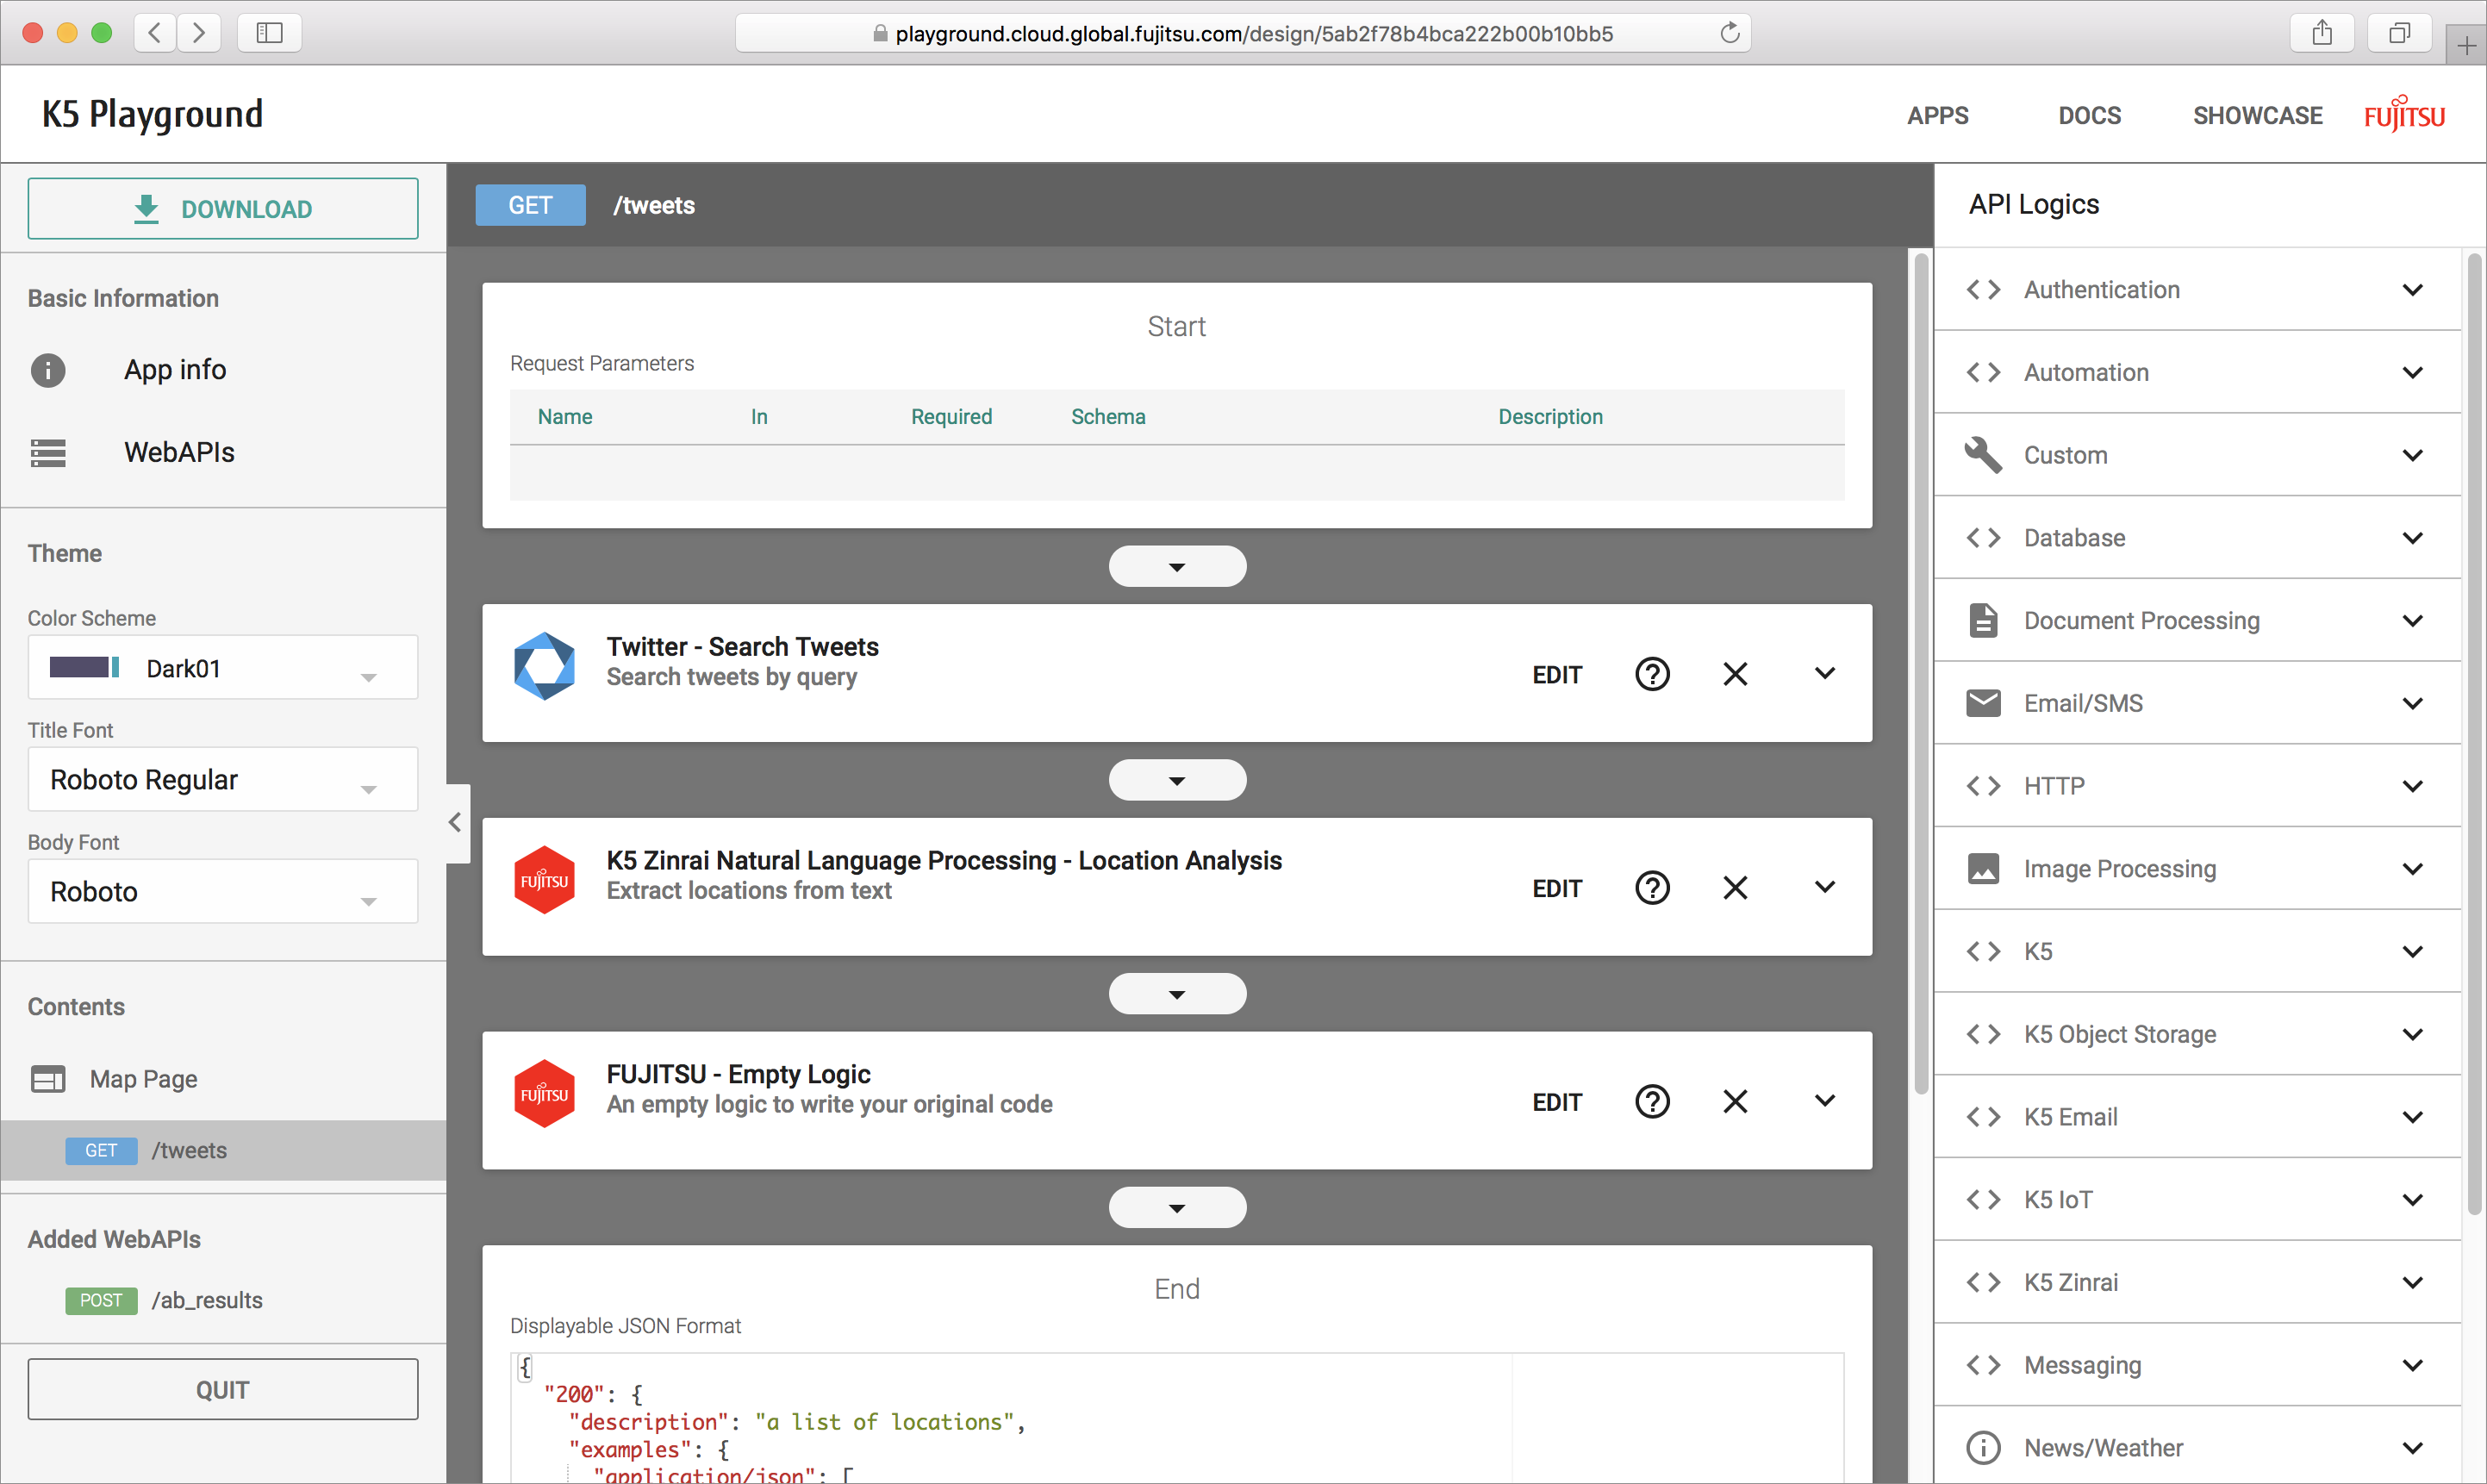Click the DOWNLOAD button
The width and height of the screenshot is (2487, 1484).
pos(223,209)
